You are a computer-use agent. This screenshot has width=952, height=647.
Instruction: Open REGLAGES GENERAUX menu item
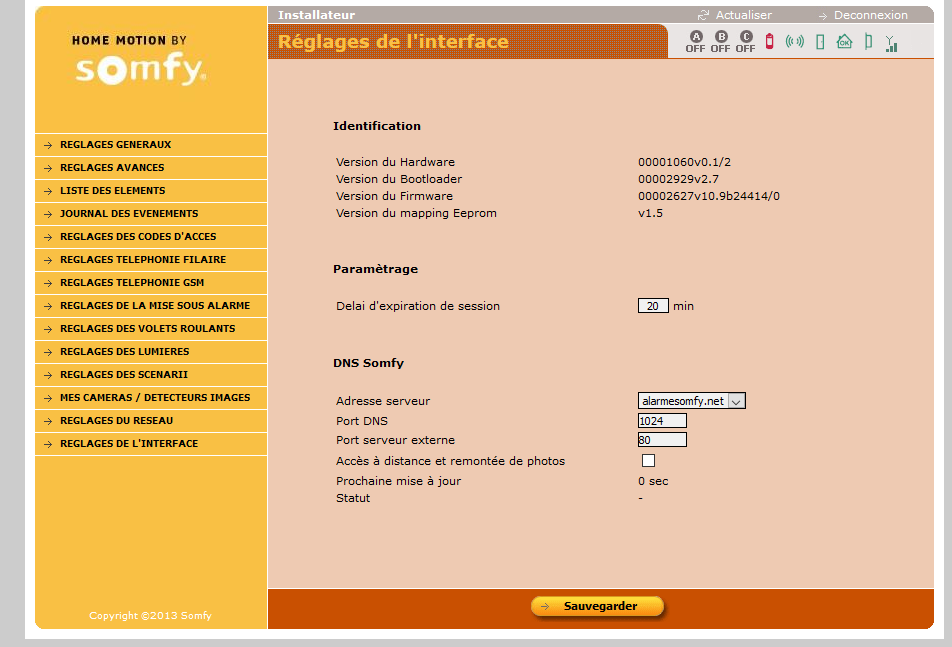[115, 145]
